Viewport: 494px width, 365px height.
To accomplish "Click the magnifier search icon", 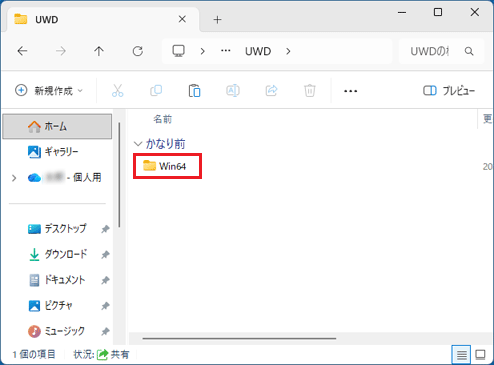I will 469,51.
